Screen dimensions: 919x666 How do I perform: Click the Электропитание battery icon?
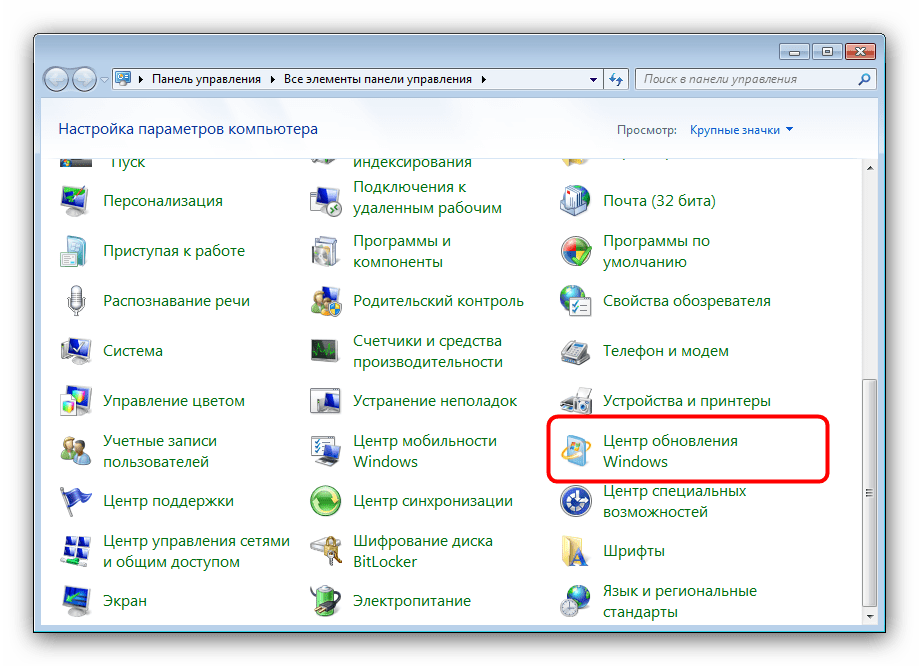[x=326, y=601]
